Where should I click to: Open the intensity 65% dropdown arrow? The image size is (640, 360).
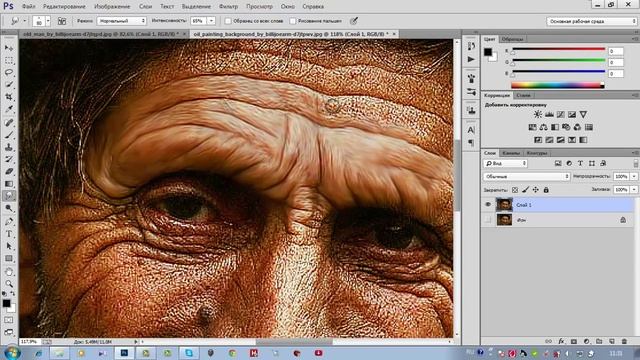211,21
